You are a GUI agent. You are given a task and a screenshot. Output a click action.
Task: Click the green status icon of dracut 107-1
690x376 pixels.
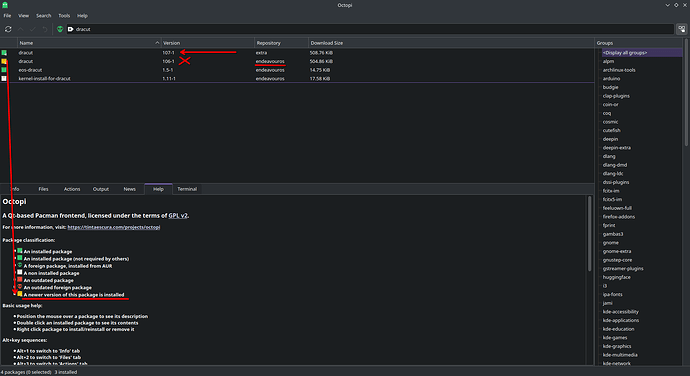coord(4,53)
